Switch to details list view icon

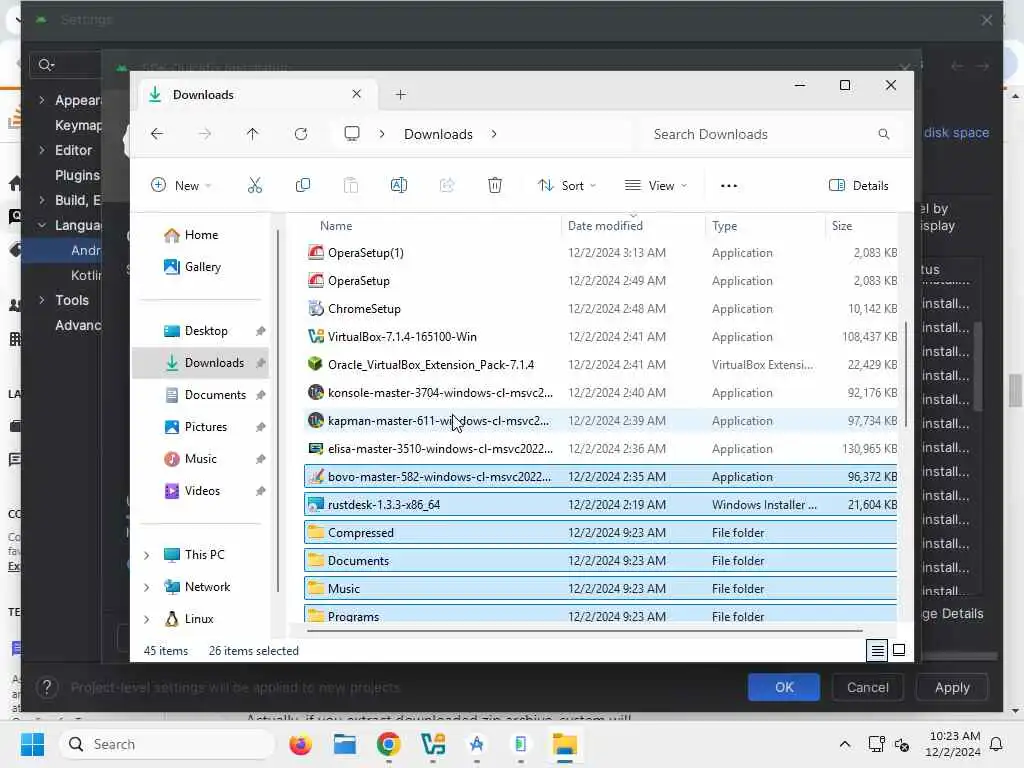[877, 650]
